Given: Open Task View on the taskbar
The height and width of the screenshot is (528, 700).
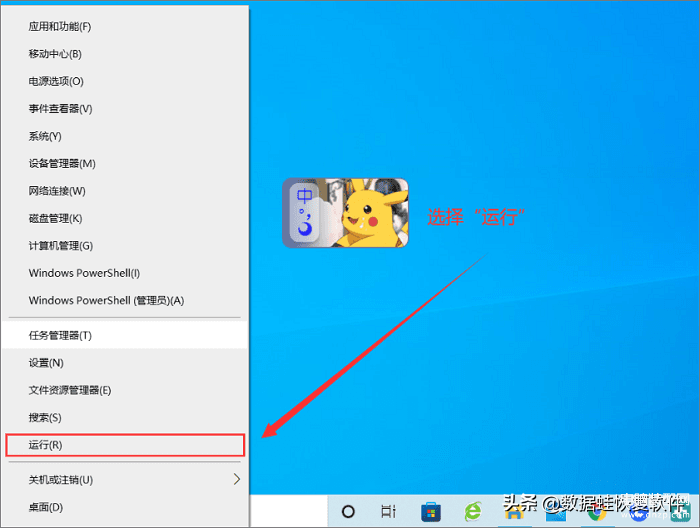Looking at the screenshot, I should 388,511.
